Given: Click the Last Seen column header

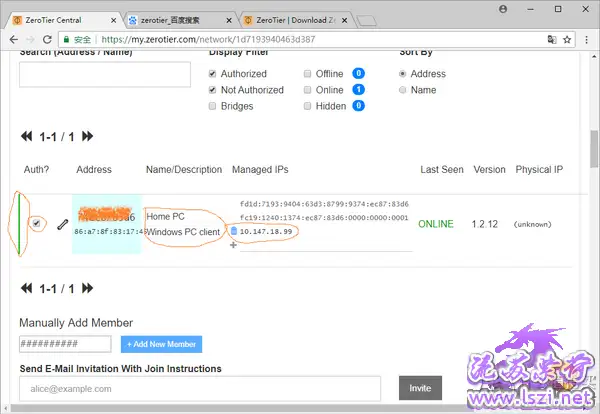Looking at the screenshot, I should pyautogui.click(x=442, y=170).
